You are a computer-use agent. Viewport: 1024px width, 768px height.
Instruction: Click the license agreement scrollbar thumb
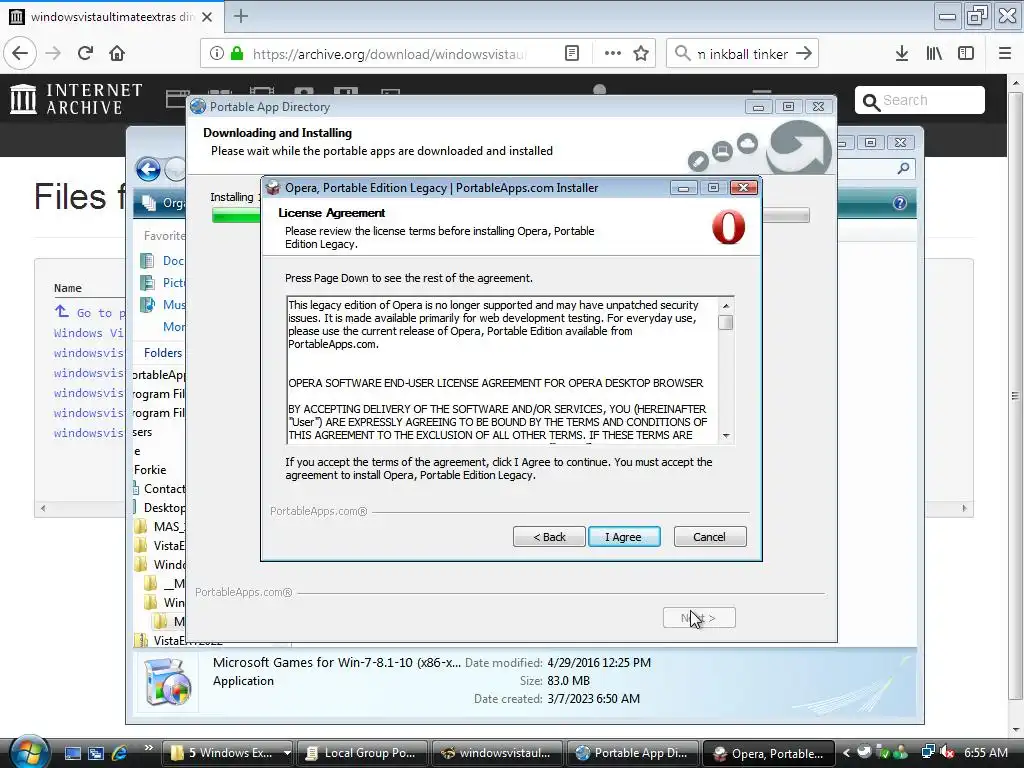tap(726, 323)
